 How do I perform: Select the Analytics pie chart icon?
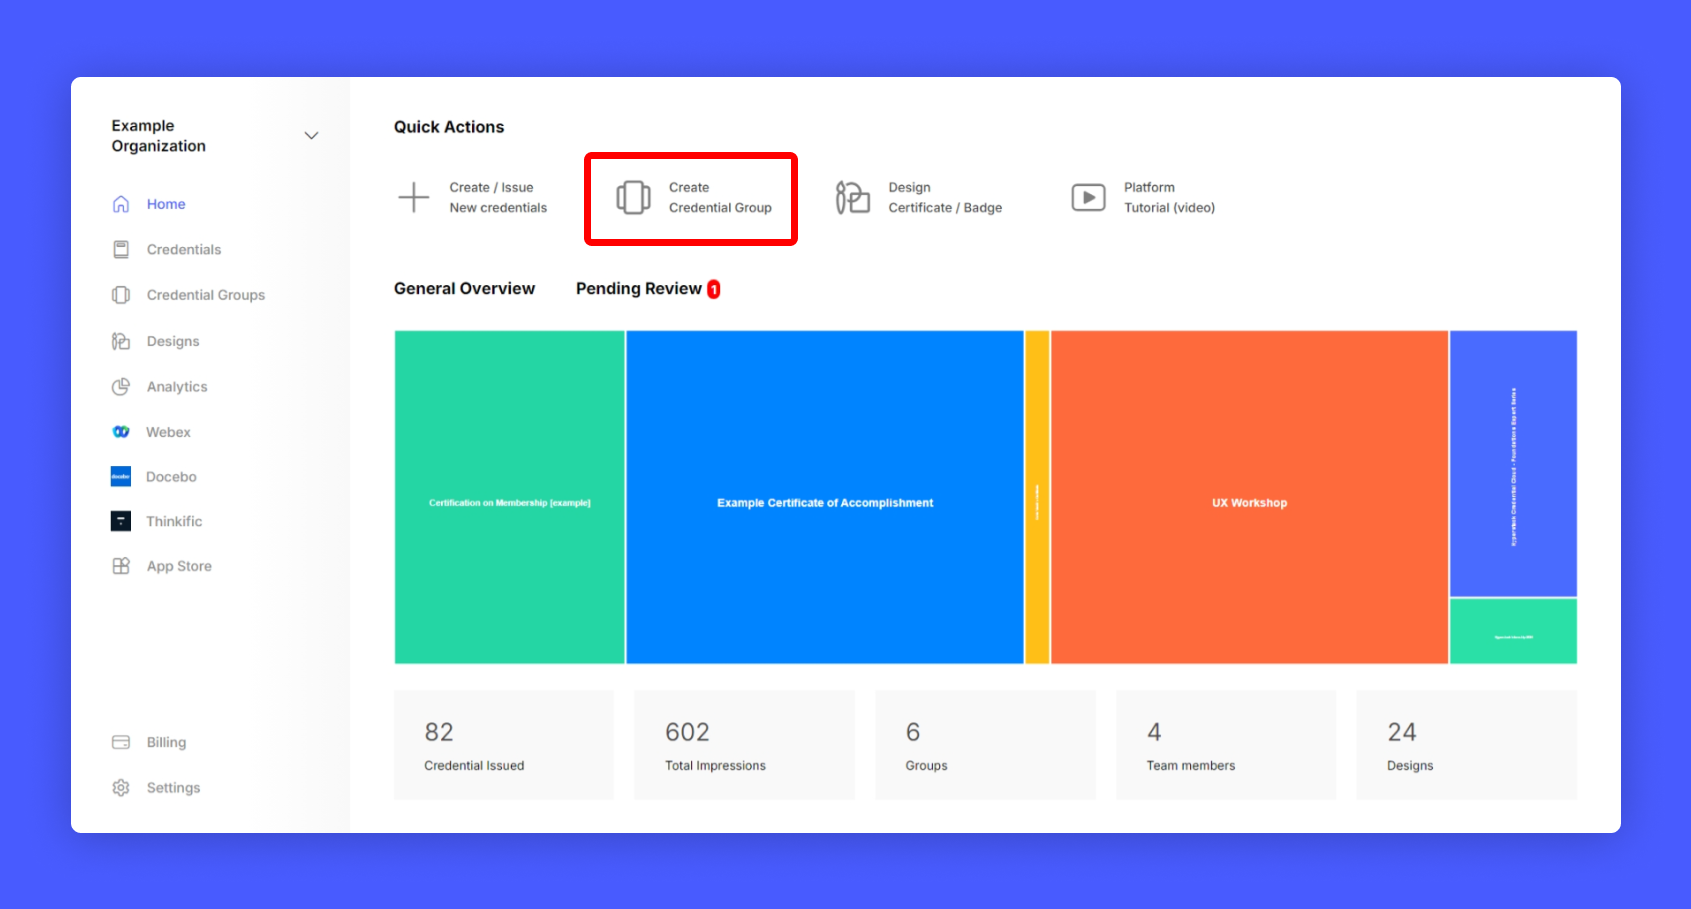[x=121, y=387]
